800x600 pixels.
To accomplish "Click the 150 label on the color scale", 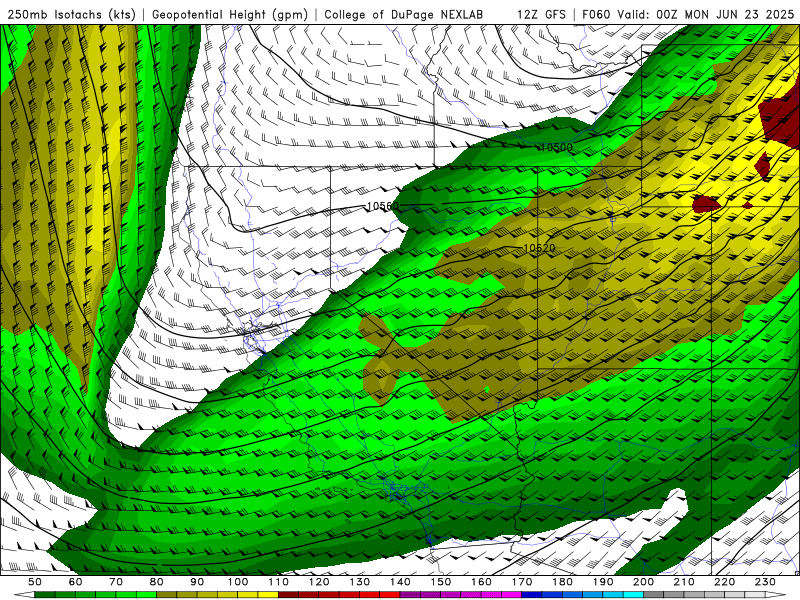I will (441, 582).
